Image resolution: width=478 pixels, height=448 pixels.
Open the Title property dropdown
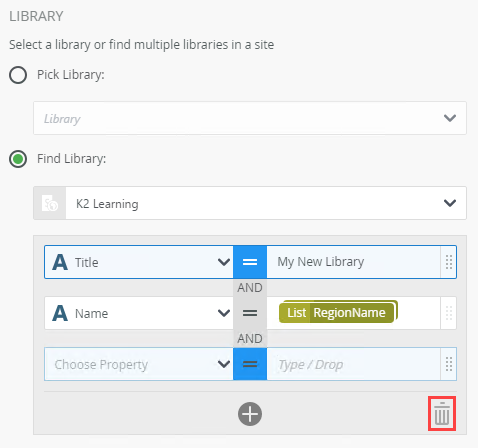[x=139, y=262]
